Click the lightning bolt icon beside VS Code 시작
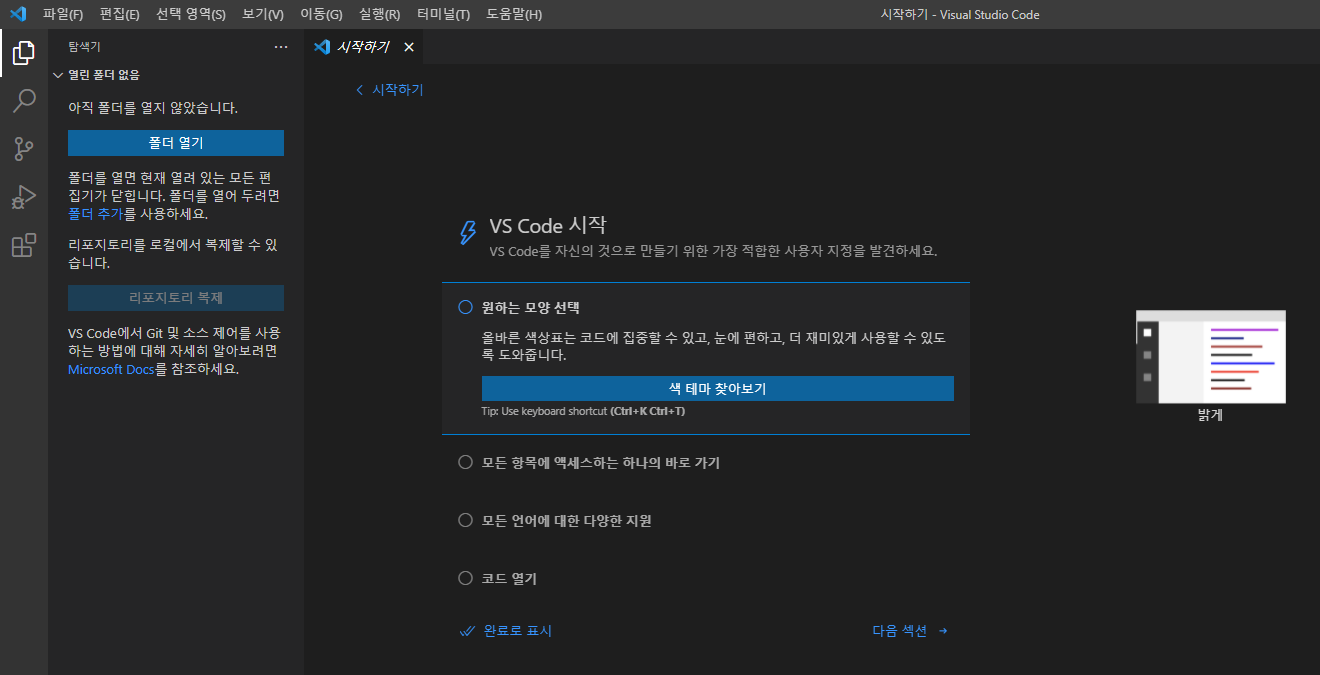Screen dimensions: 1320x675 click(467, 233)
